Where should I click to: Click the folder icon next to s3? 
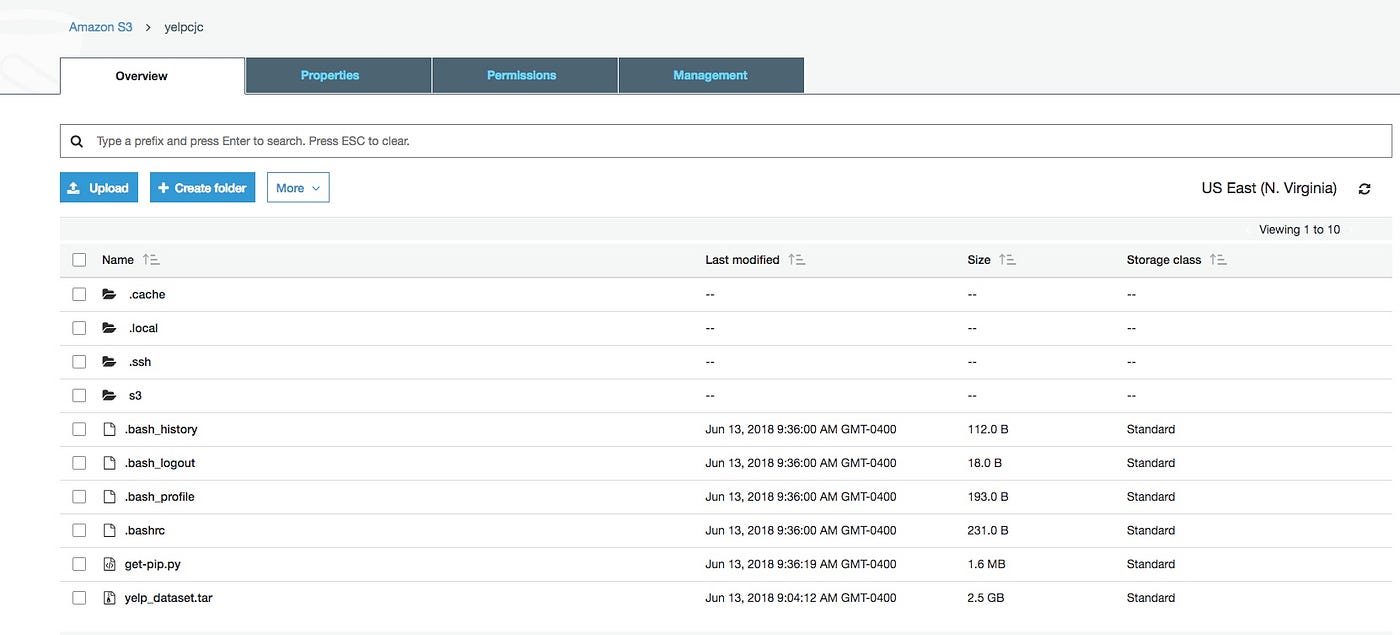(x=109, y=394)
